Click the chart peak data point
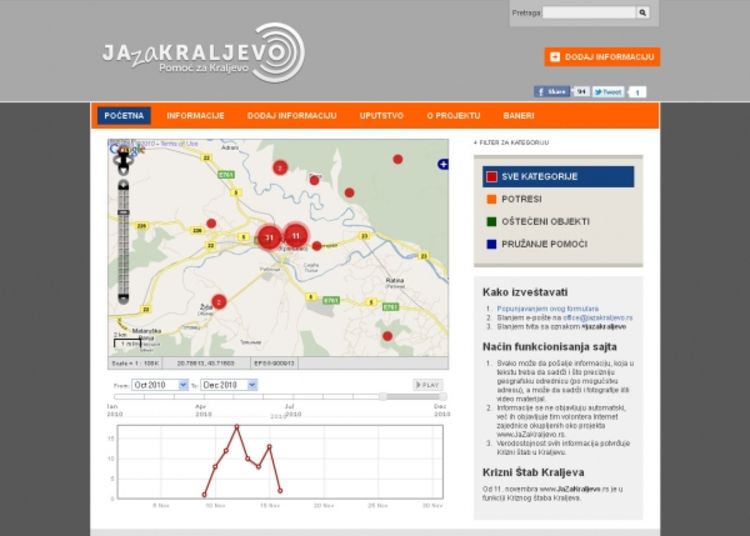Screen dimensions: 750x536 tap(236, 426)
